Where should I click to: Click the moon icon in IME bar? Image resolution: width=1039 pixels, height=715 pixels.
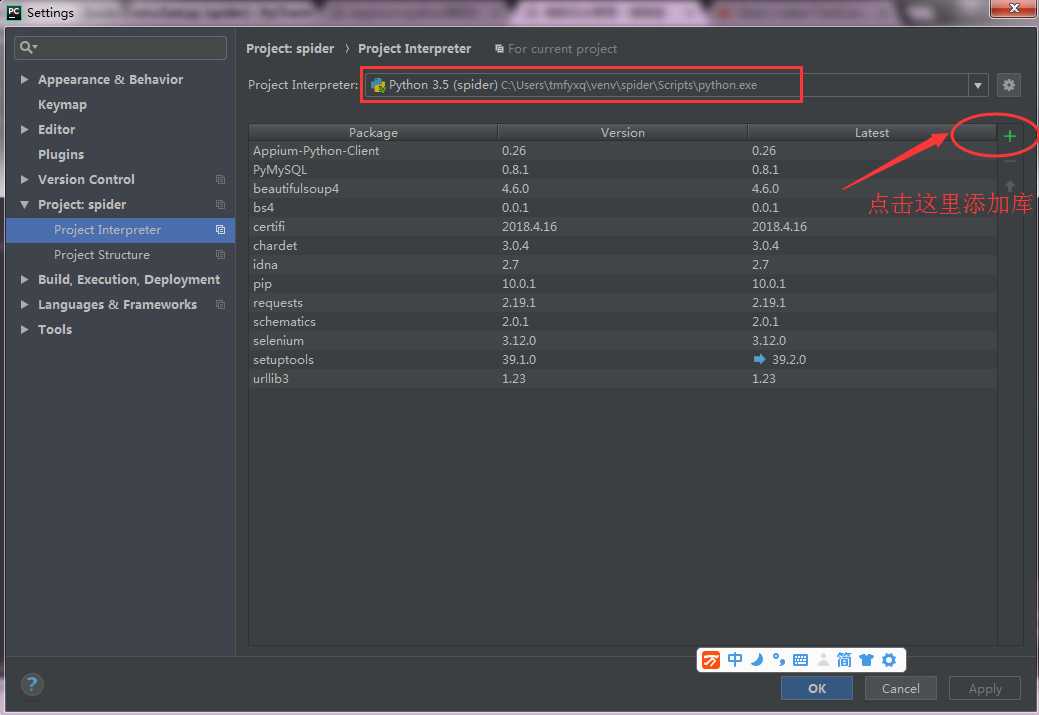pos(757,659)
